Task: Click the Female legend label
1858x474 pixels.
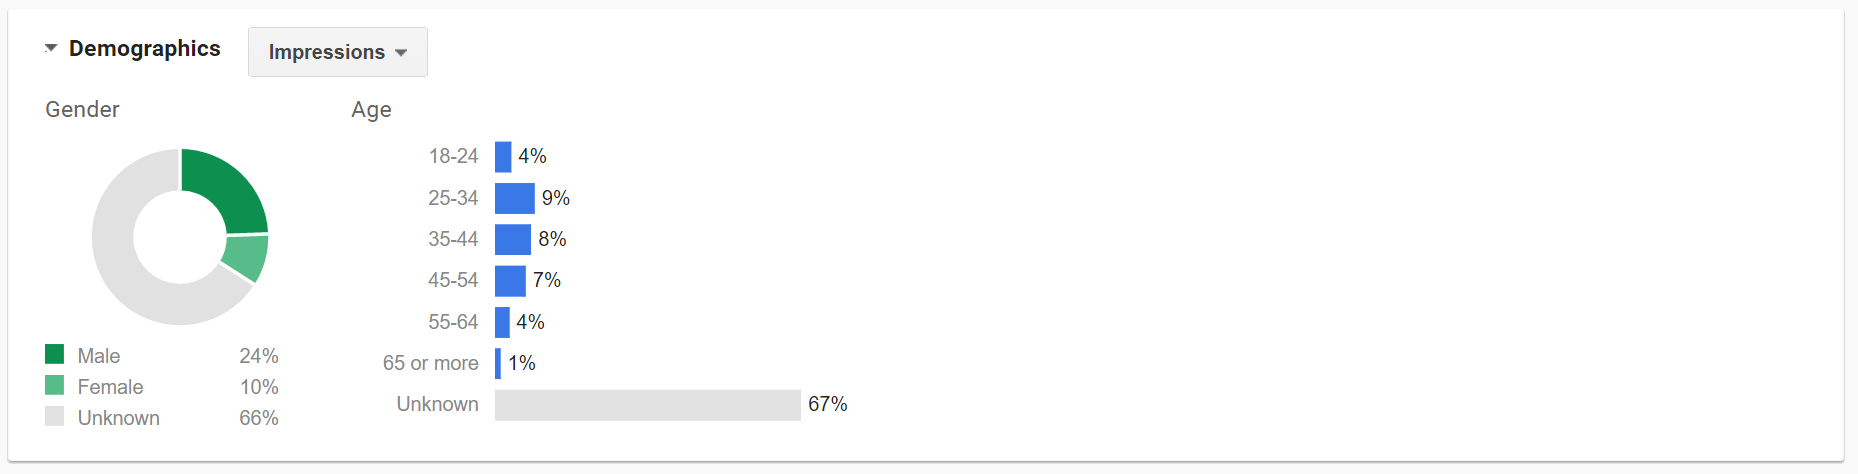Action: 110,387
